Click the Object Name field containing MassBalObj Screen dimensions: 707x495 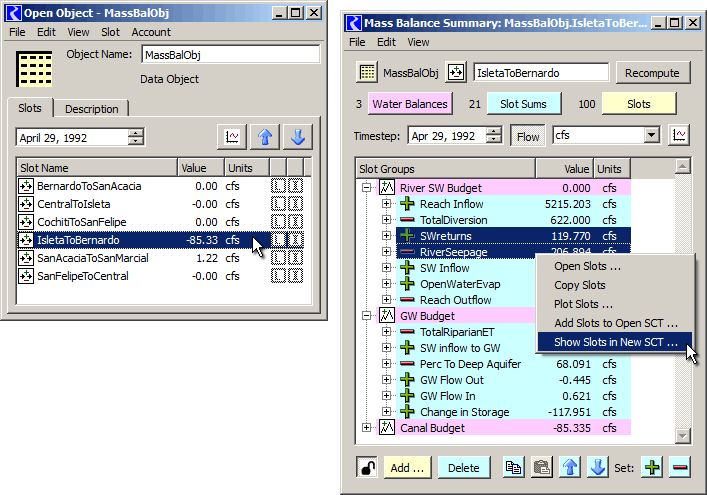tap(230, 55)
